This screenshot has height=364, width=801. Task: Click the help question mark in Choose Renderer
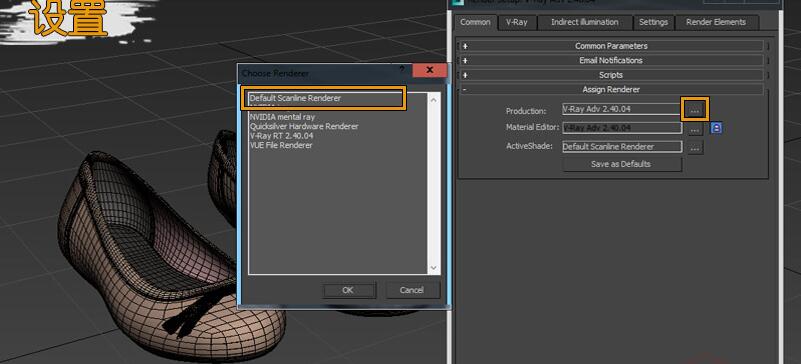point(402,70)
